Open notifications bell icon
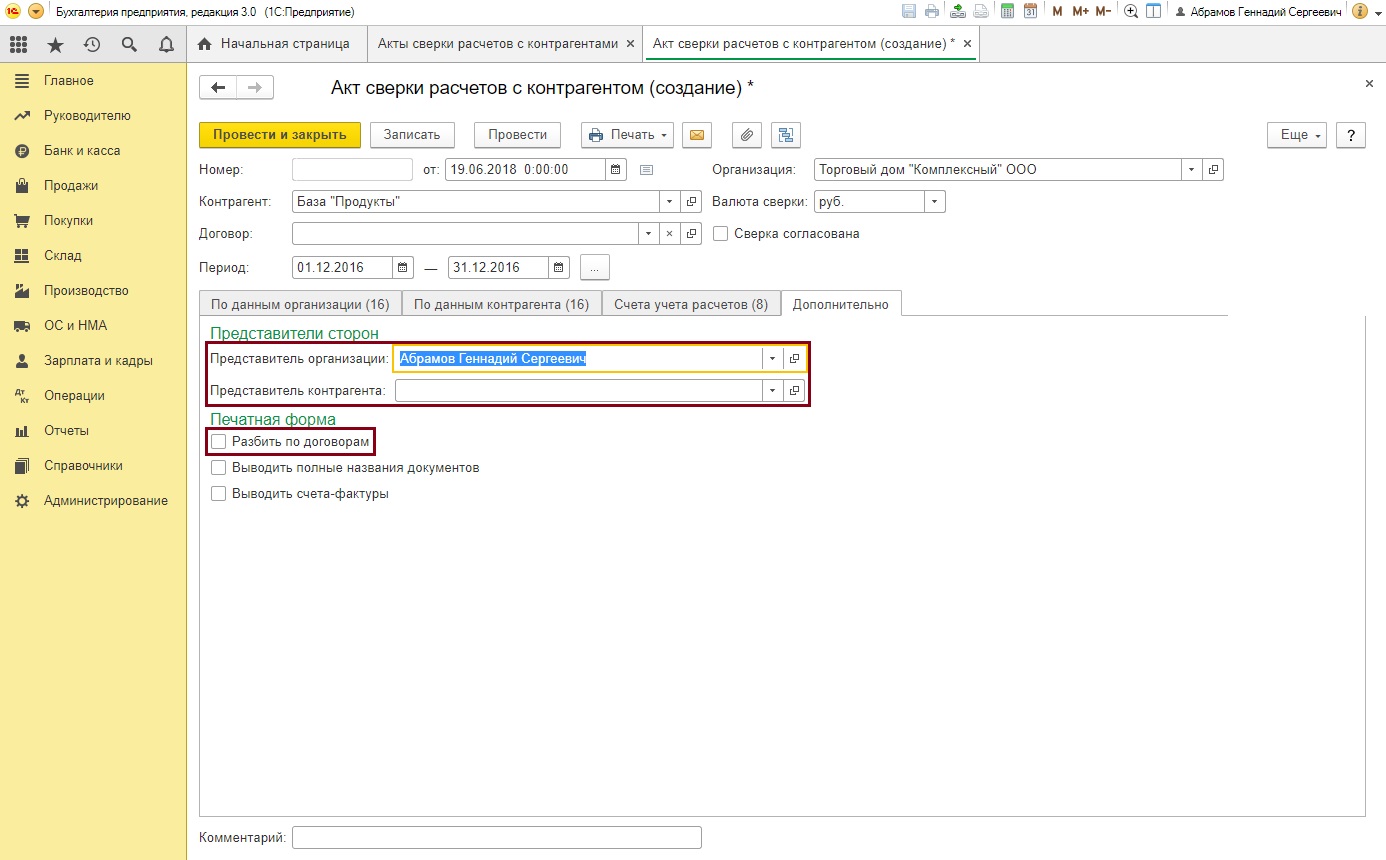This screenshot has width=1386, height=860. pos(166,44)
